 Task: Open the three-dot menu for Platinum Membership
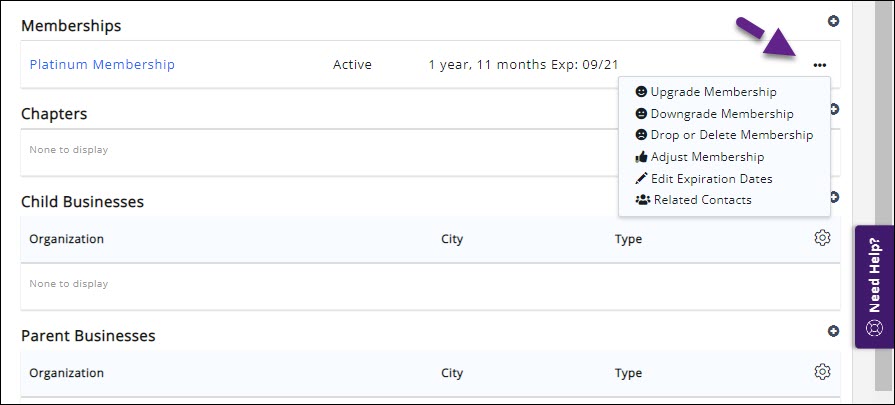click(x=820, y=65)
